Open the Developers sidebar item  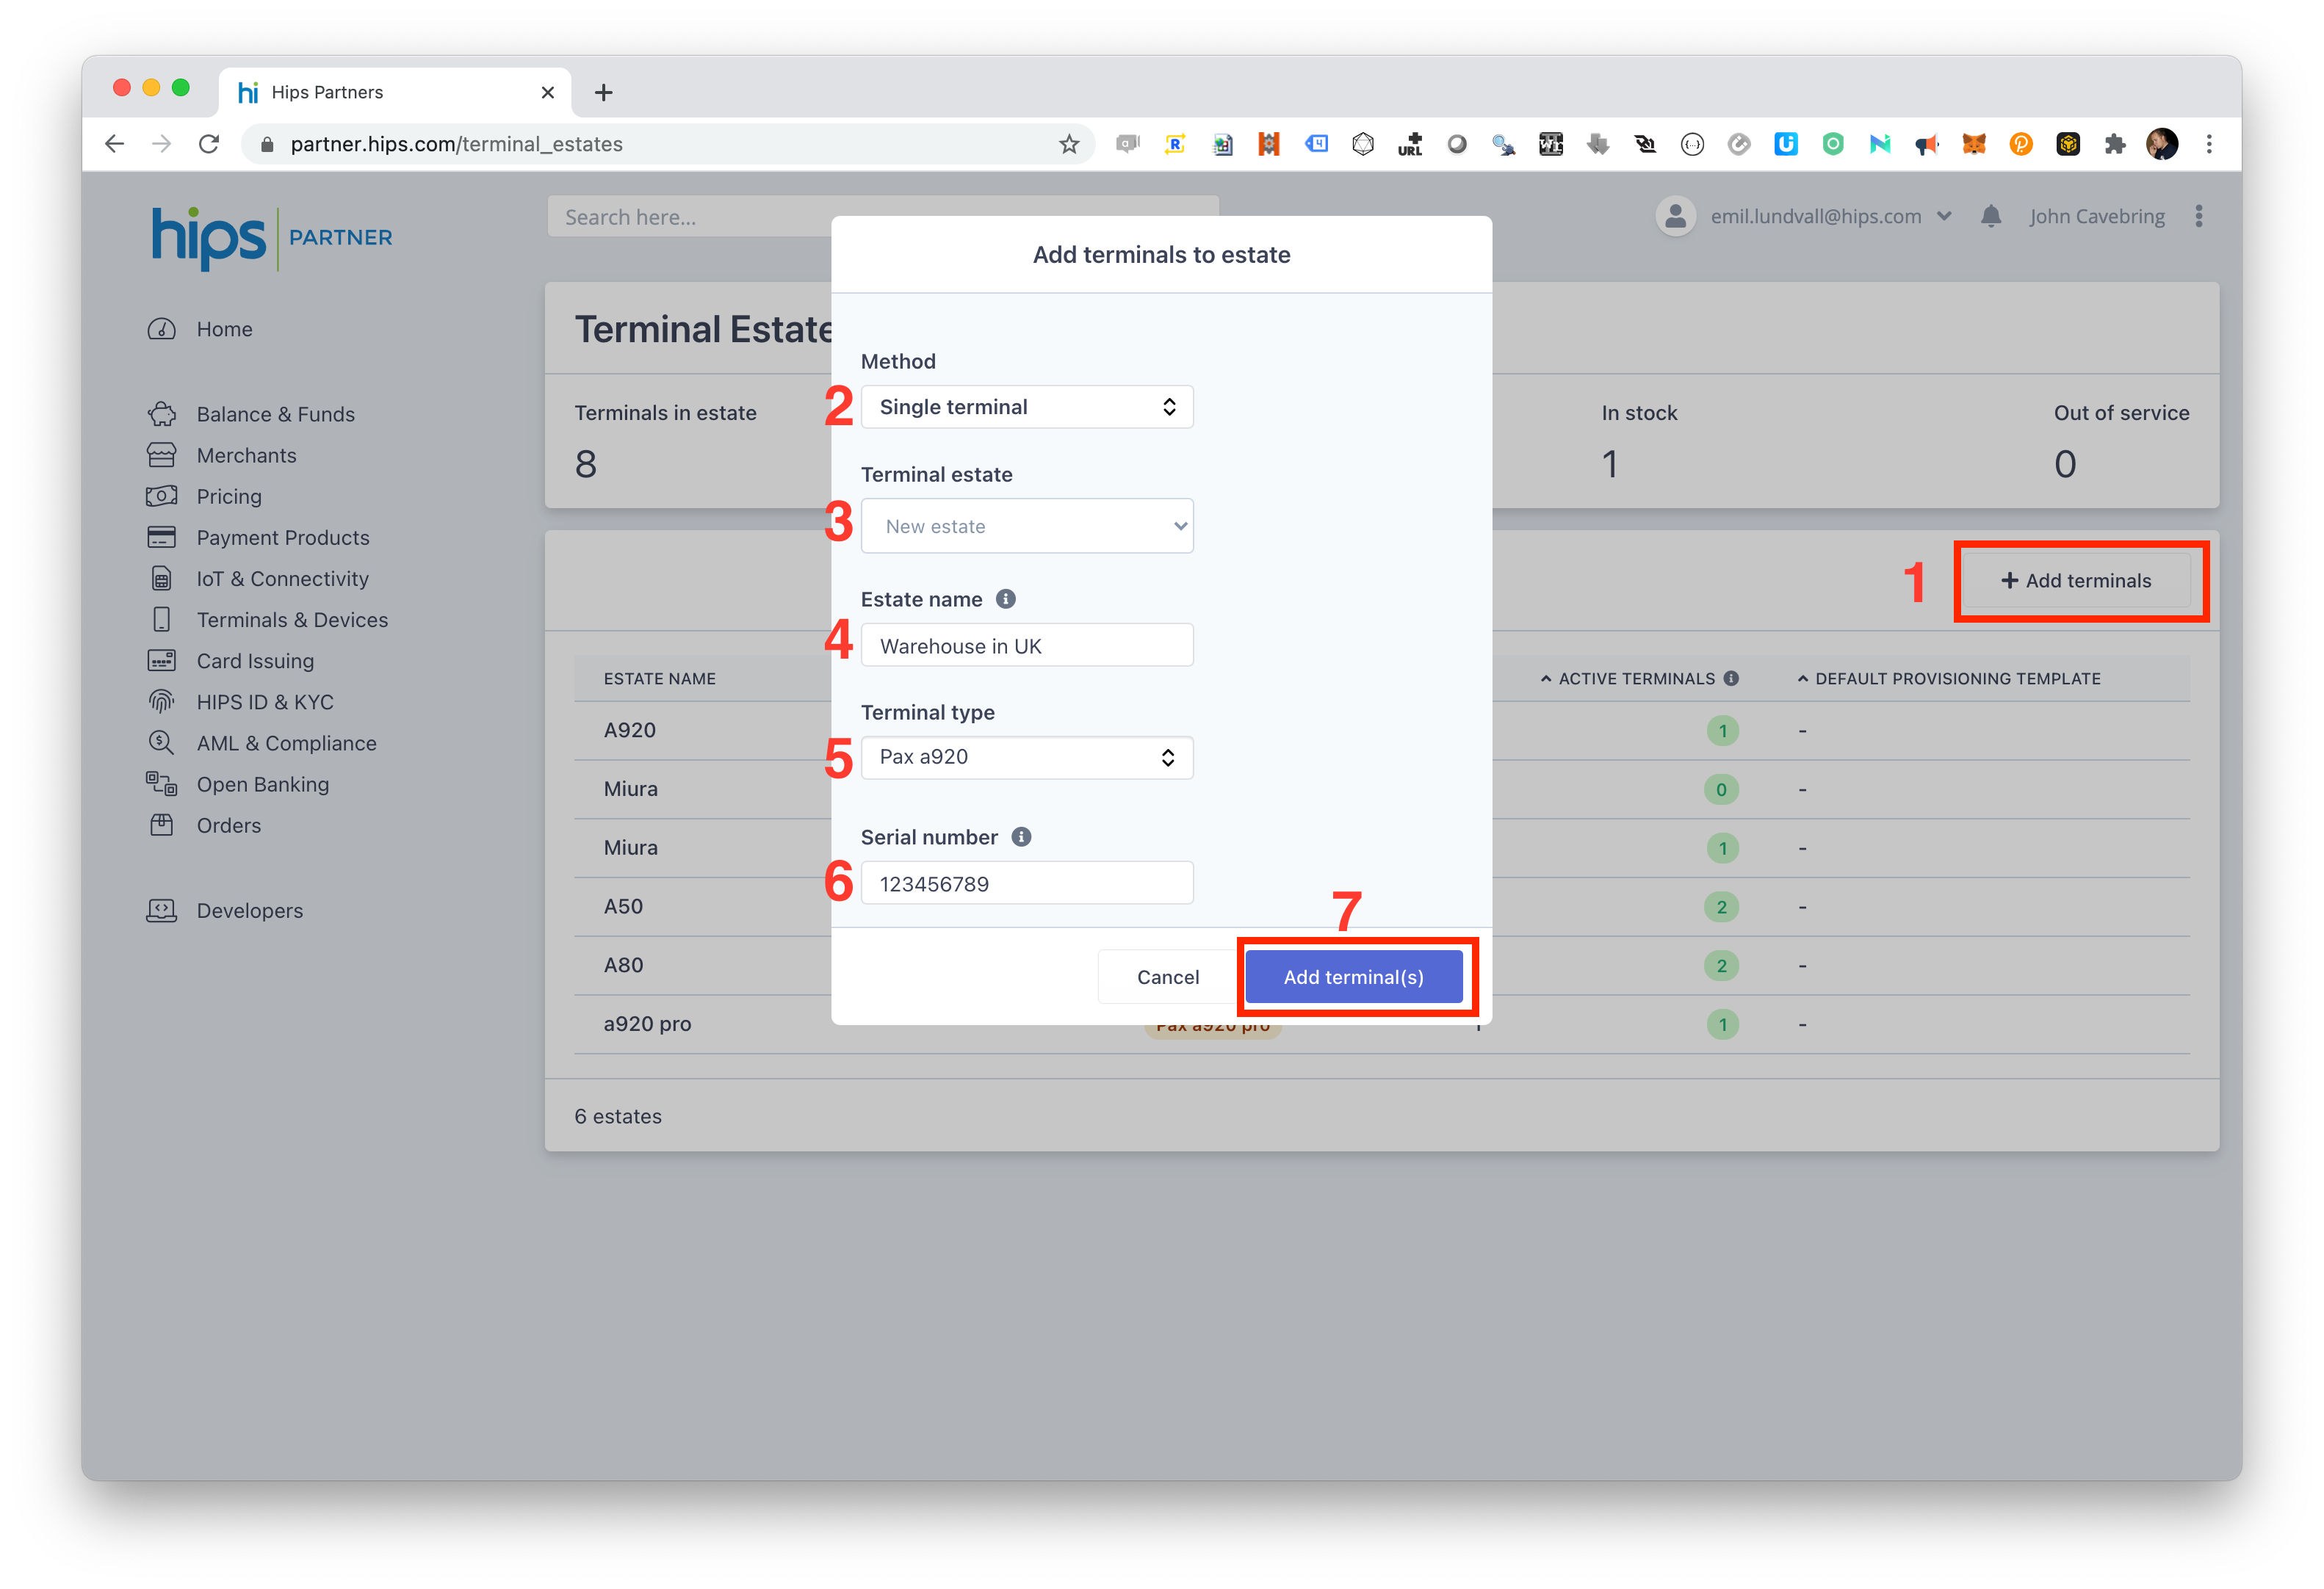click(x=249, y=911)
